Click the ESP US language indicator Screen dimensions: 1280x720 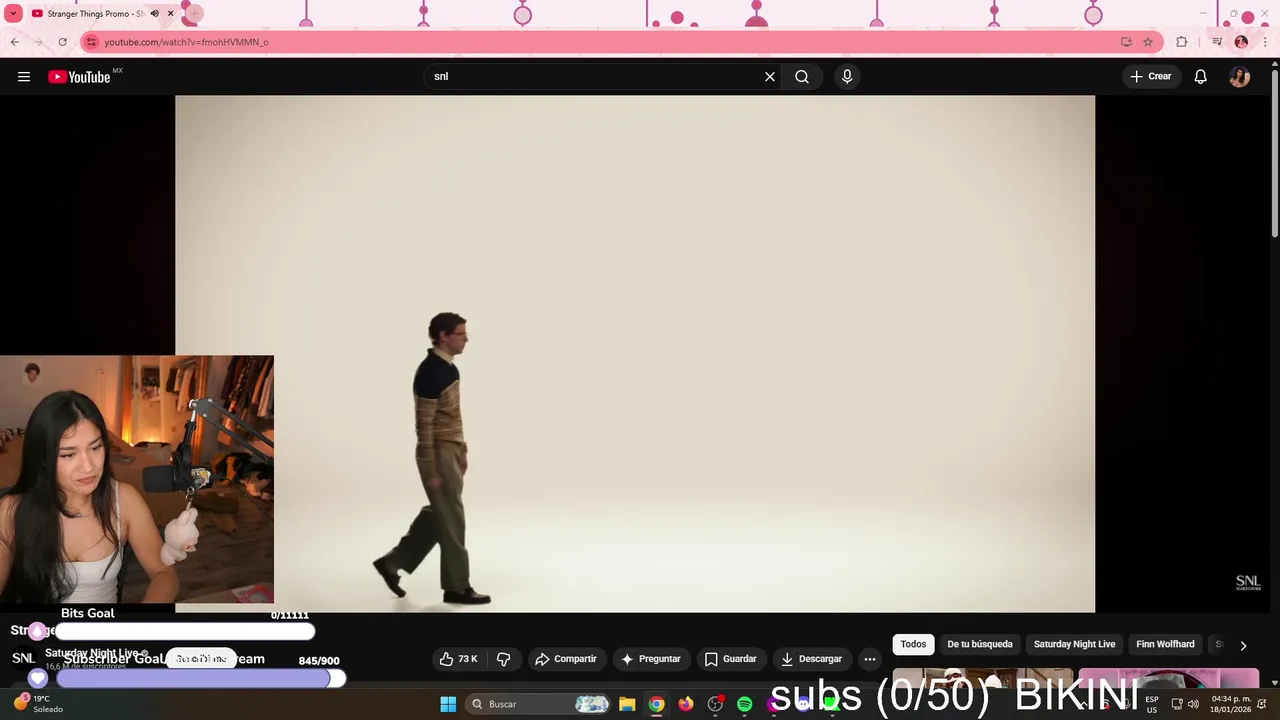1152,704
